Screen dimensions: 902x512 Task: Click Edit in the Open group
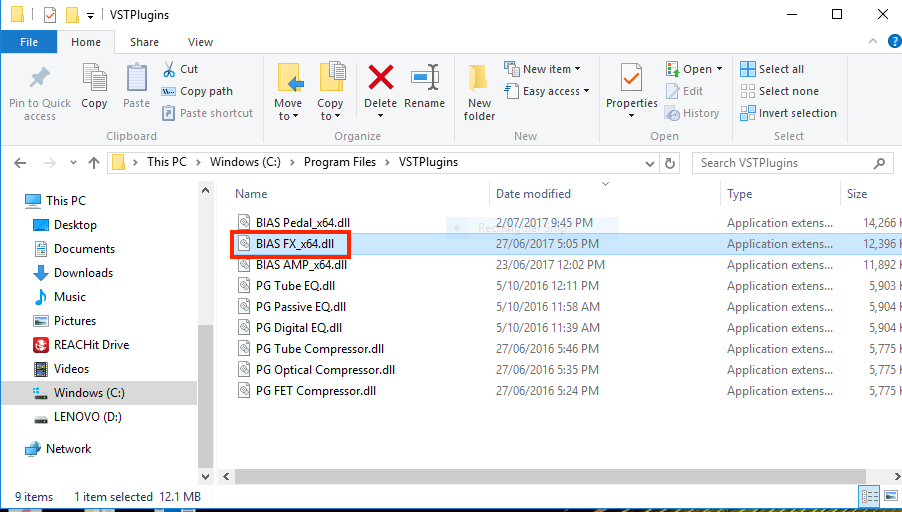(x=685, y=91)
